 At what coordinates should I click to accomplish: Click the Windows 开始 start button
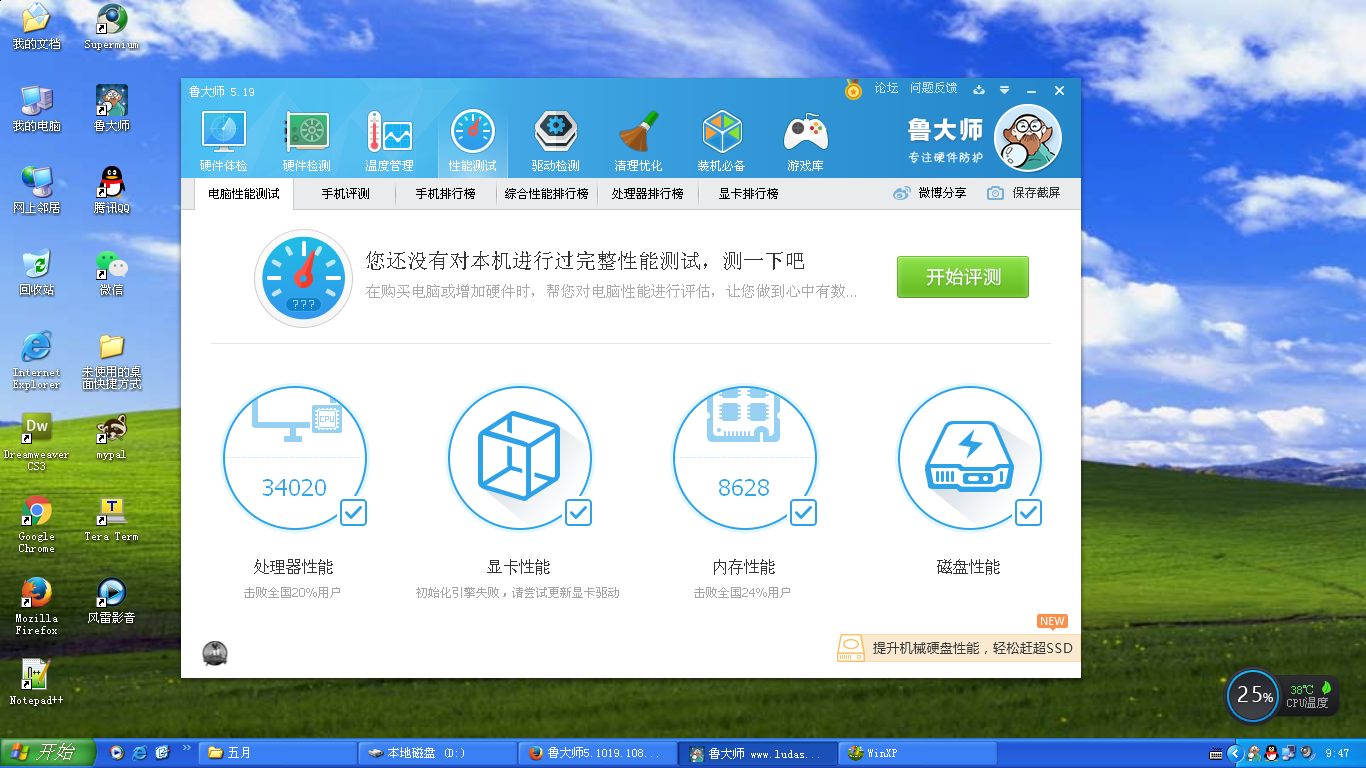tap(48, 753)
